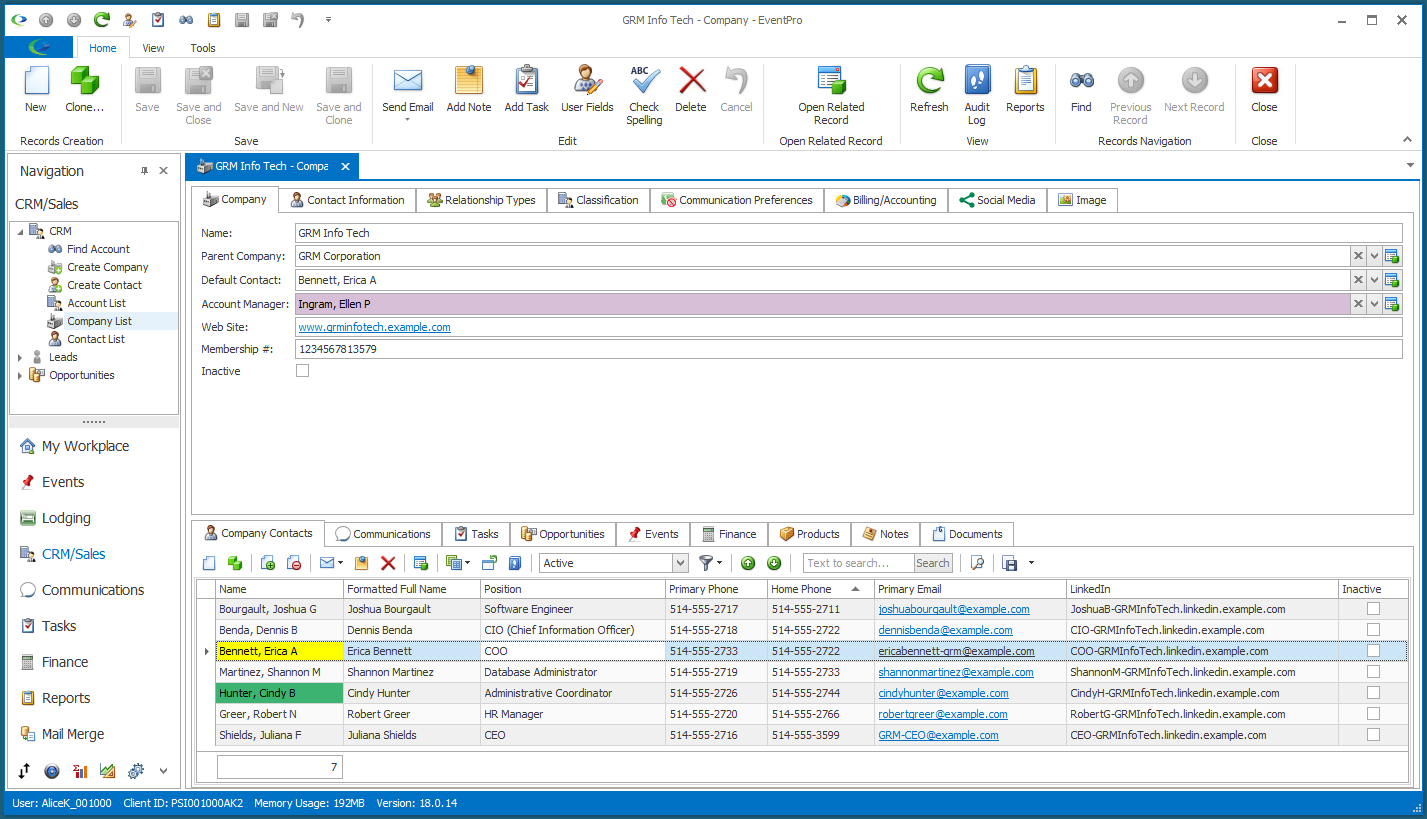Click the compass icon in navigation footer
1427x819 pixels.
click(52, 771)
